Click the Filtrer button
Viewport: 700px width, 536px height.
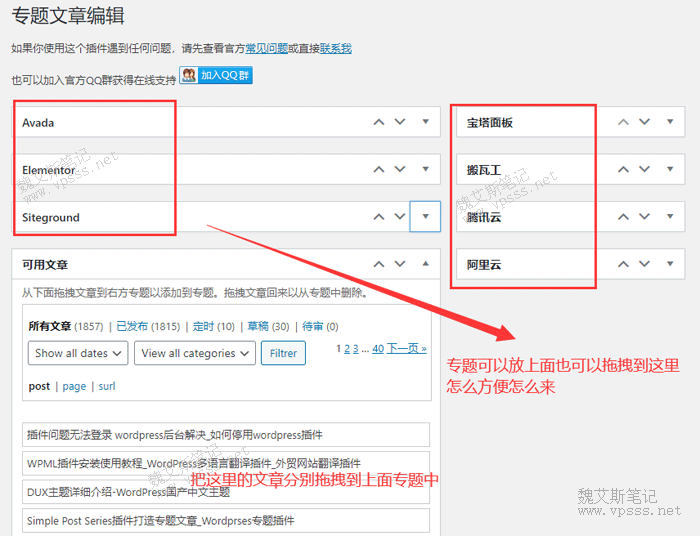pos(283,353)
